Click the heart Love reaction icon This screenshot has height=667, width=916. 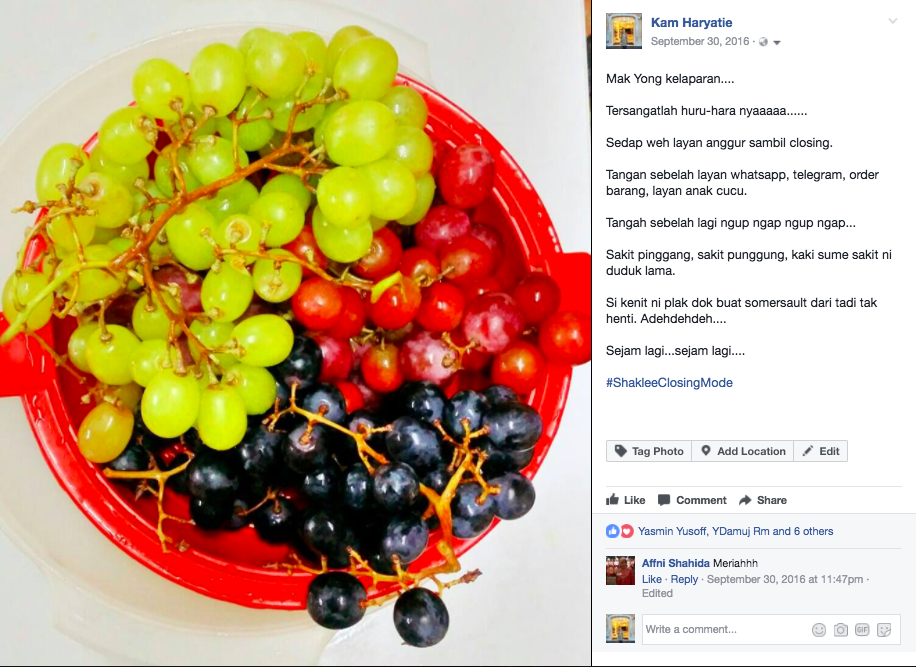click(626, 531)
